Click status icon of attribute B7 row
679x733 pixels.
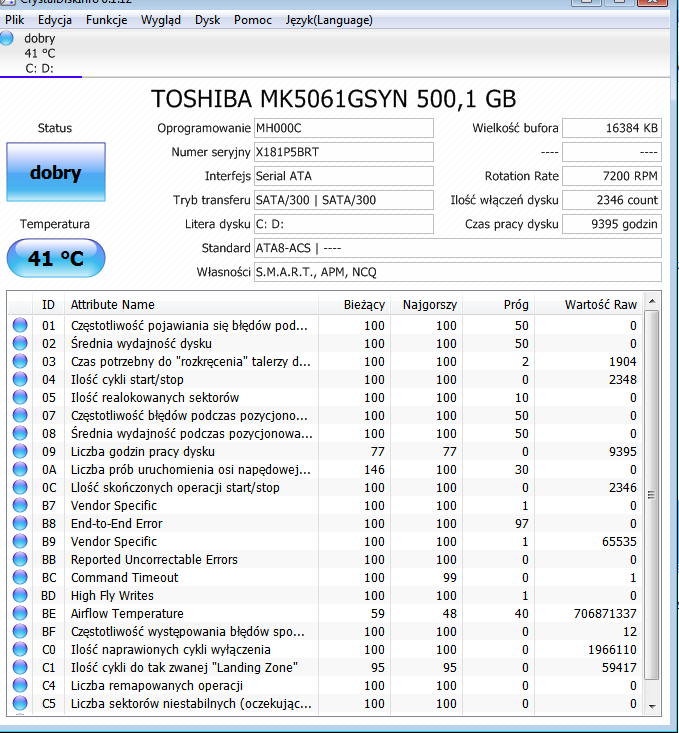(x=20, y=505)
